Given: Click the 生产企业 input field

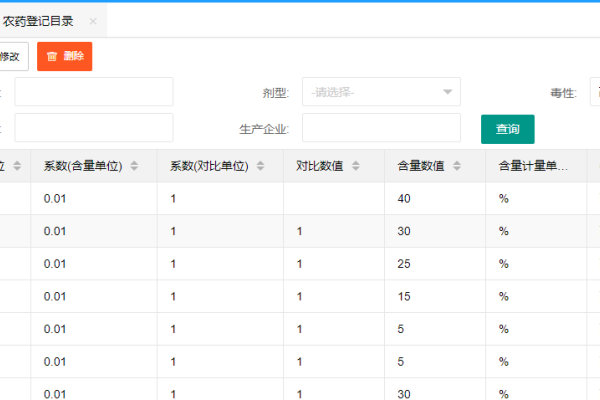Looking at the screenshot, I should pos(381,128).
